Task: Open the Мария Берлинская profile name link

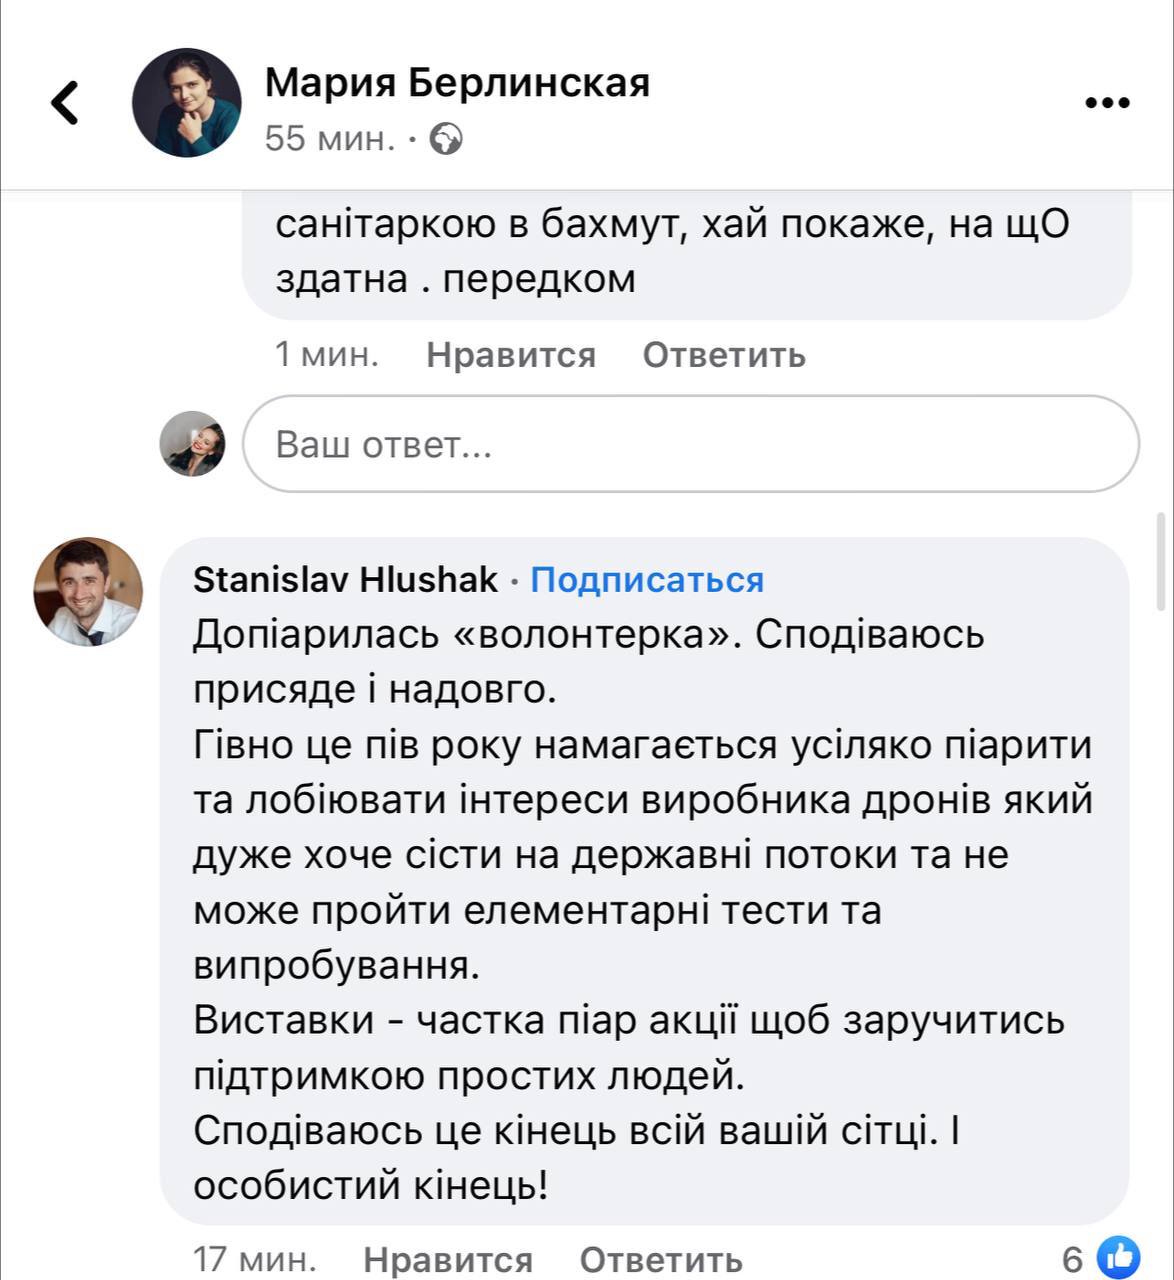Action: pos(457,82)
